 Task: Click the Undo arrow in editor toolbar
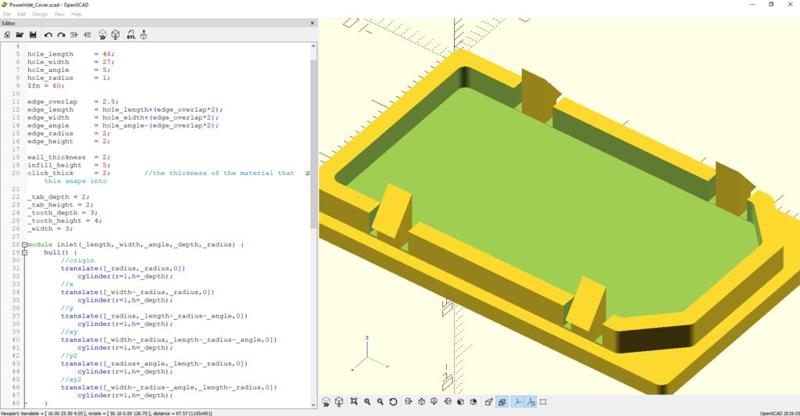click(48, 35)
